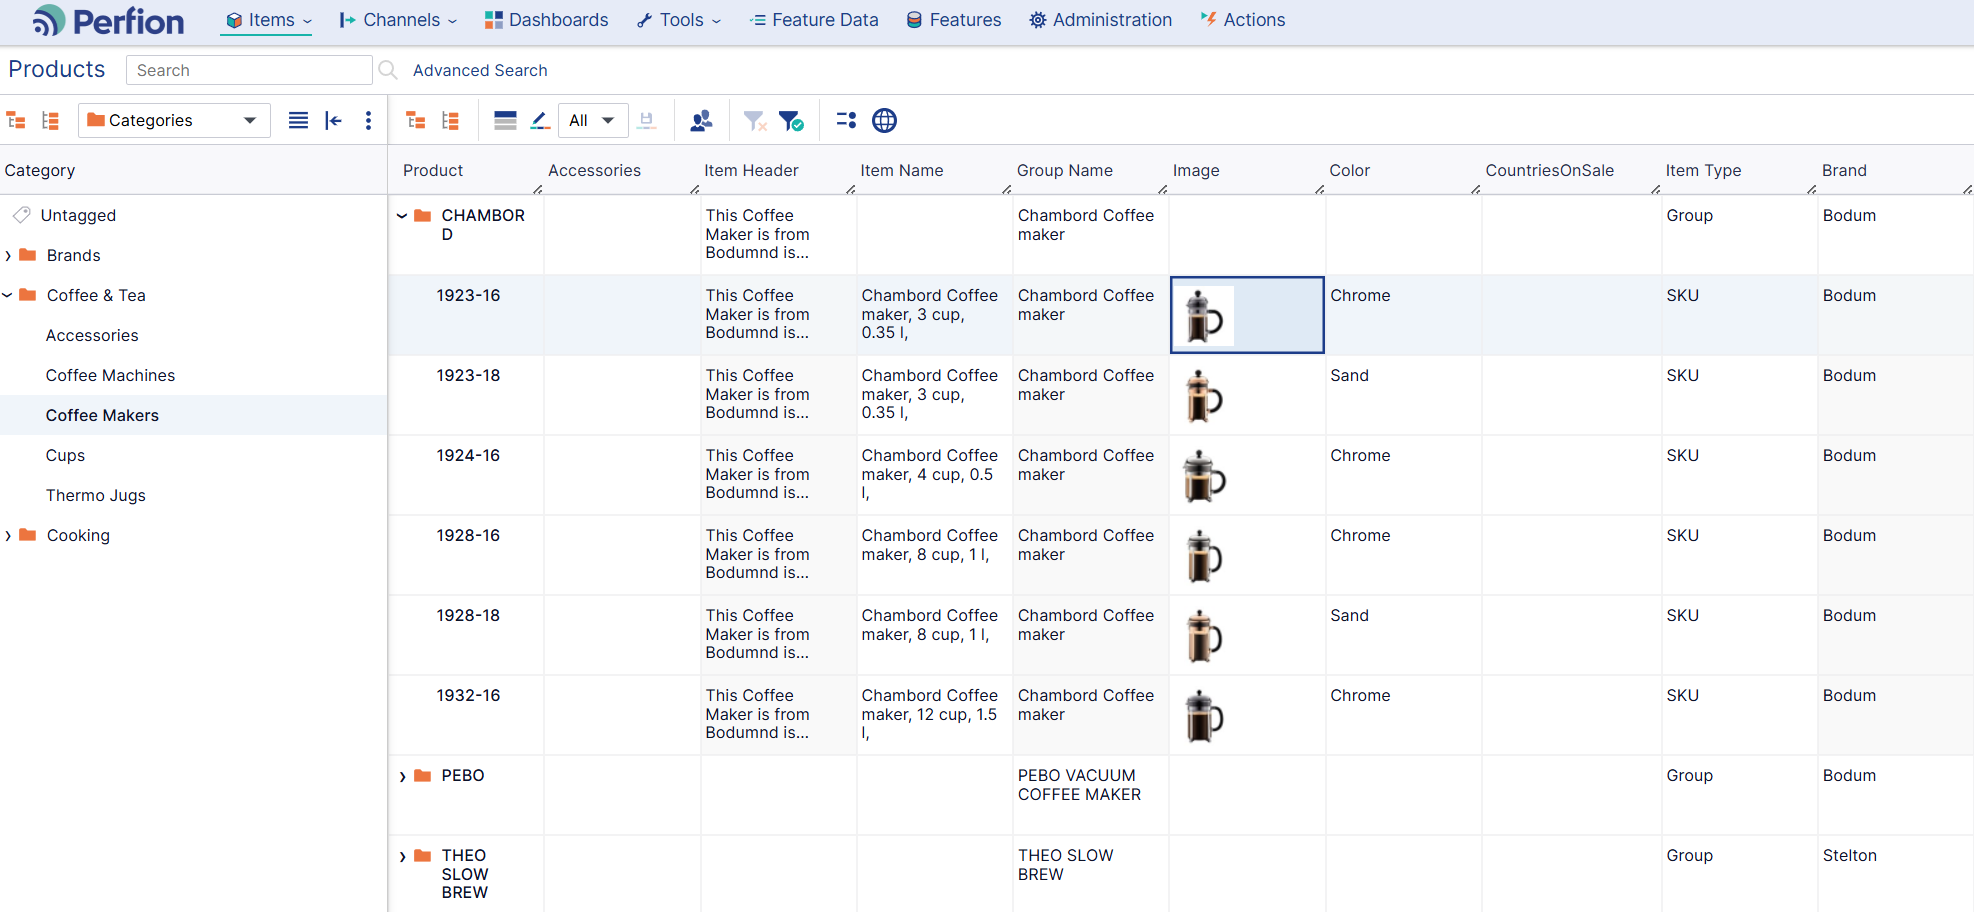The width and height of the screenshot is (1974, 912).
Task: Click the search magnifier icon
Action: click(388, 70)
